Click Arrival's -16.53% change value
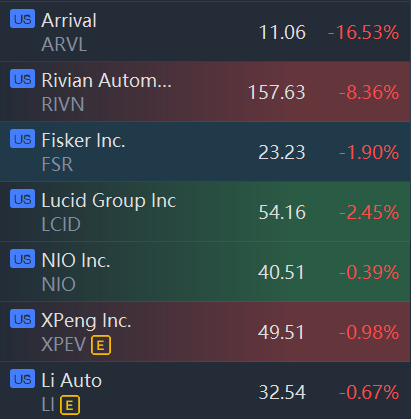 click(x=364, y=32)
